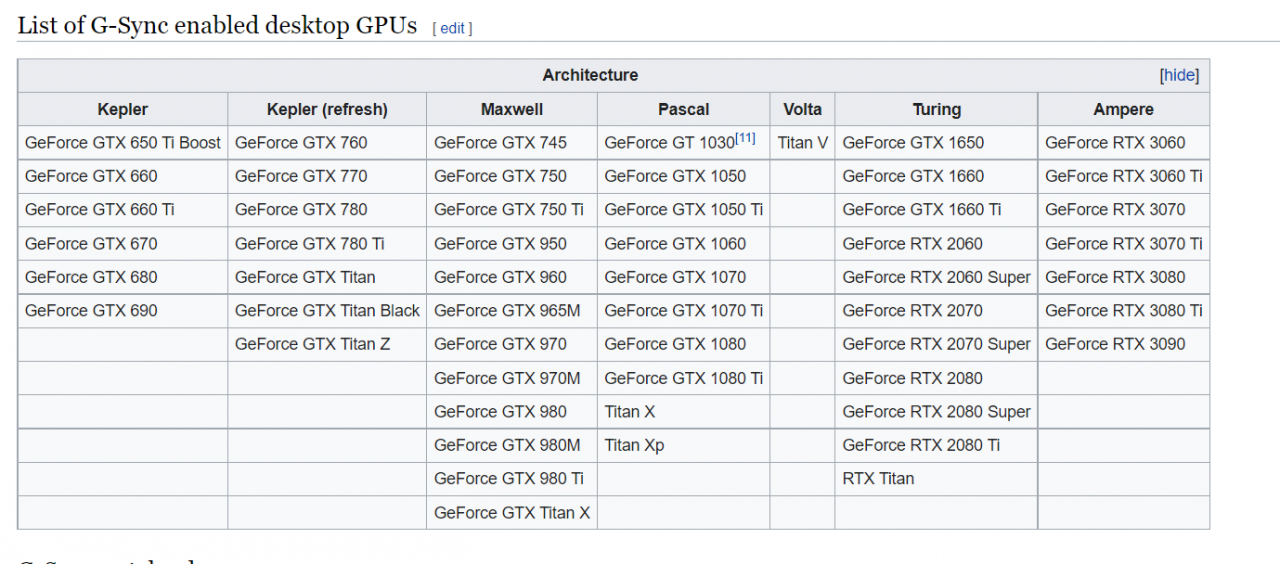The image size is (1280, 564).
Task: Select the GeForce RTX 3070 Ti cell
Action: click(1124, 243)
